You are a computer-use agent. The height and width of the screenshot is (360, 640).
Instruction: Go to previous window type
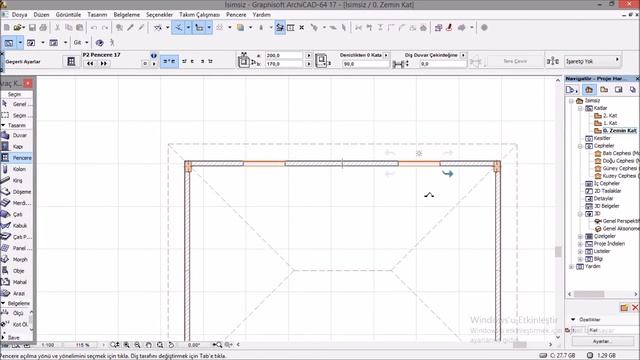[90, 64]
